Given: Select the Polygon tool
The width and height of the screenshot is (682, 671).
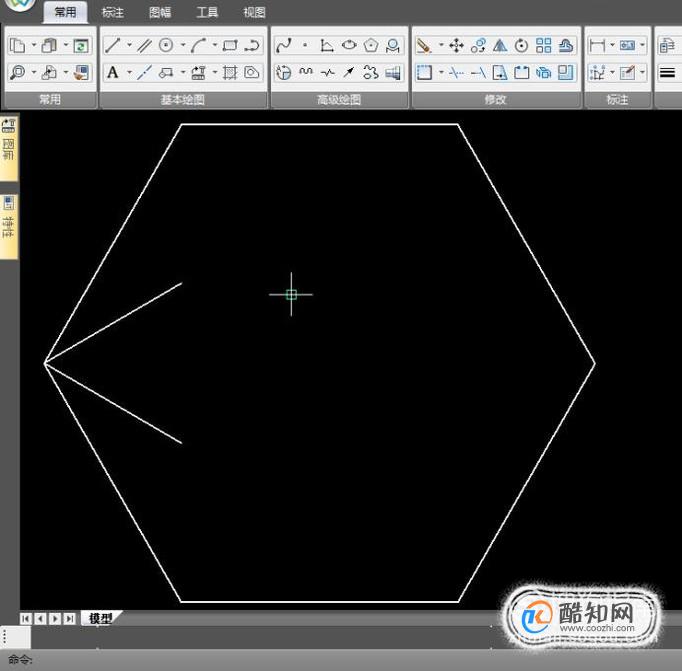Looking at the screenshot, I should tap(371, 45).
